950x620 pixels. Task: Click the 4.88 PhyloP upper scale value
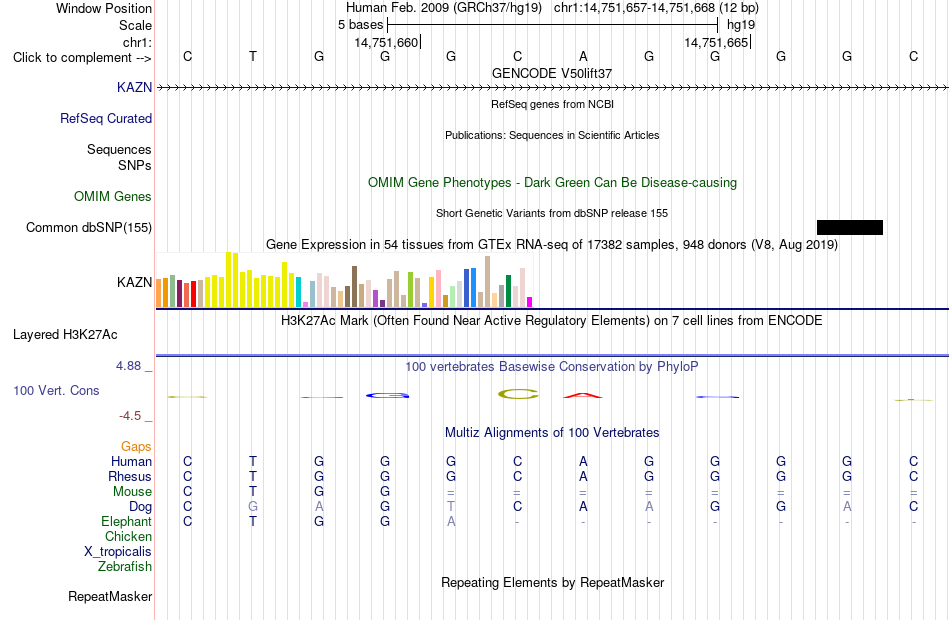(x=128, y=366)
